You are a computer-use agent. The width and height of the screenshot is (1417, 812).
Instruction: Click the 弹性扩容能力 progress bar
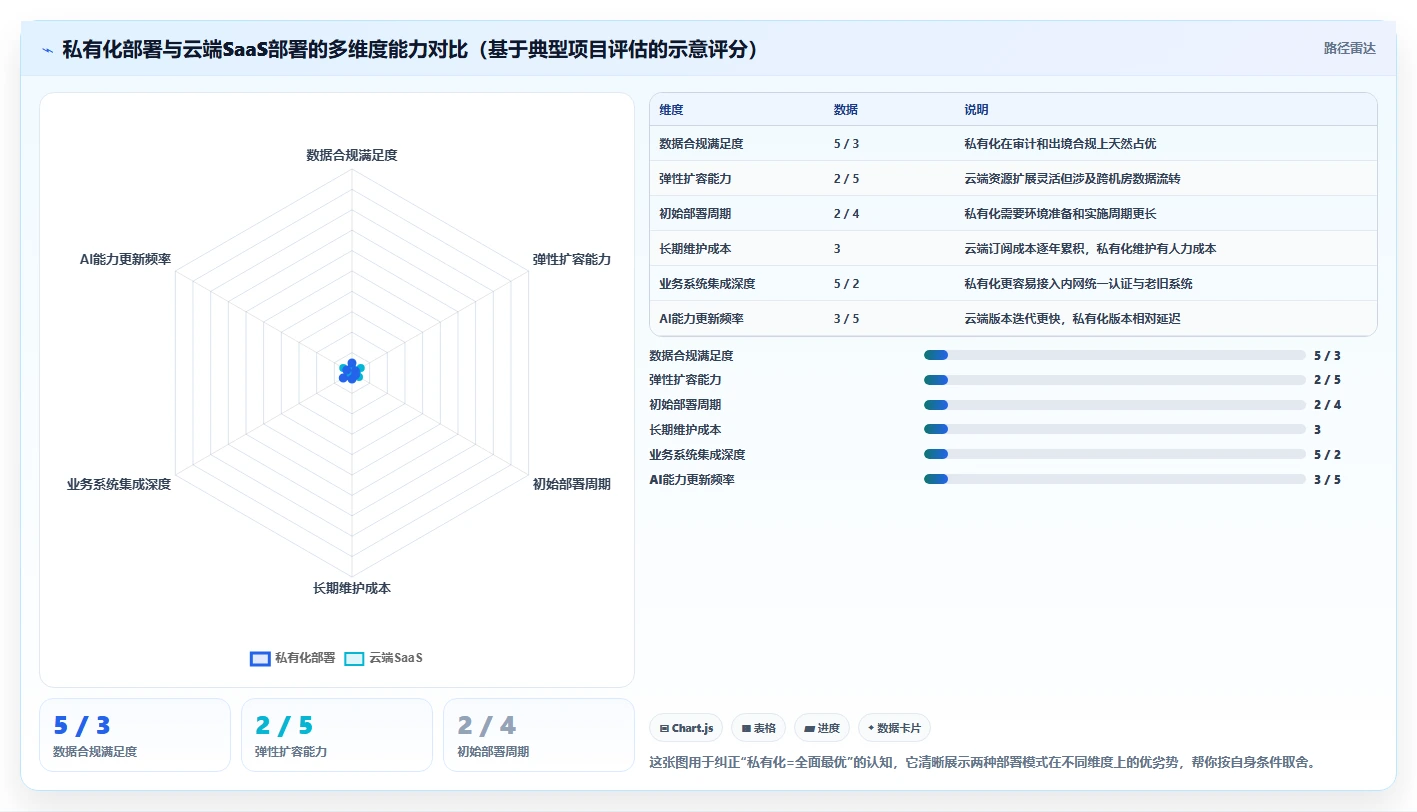[x=1115, y=380]
